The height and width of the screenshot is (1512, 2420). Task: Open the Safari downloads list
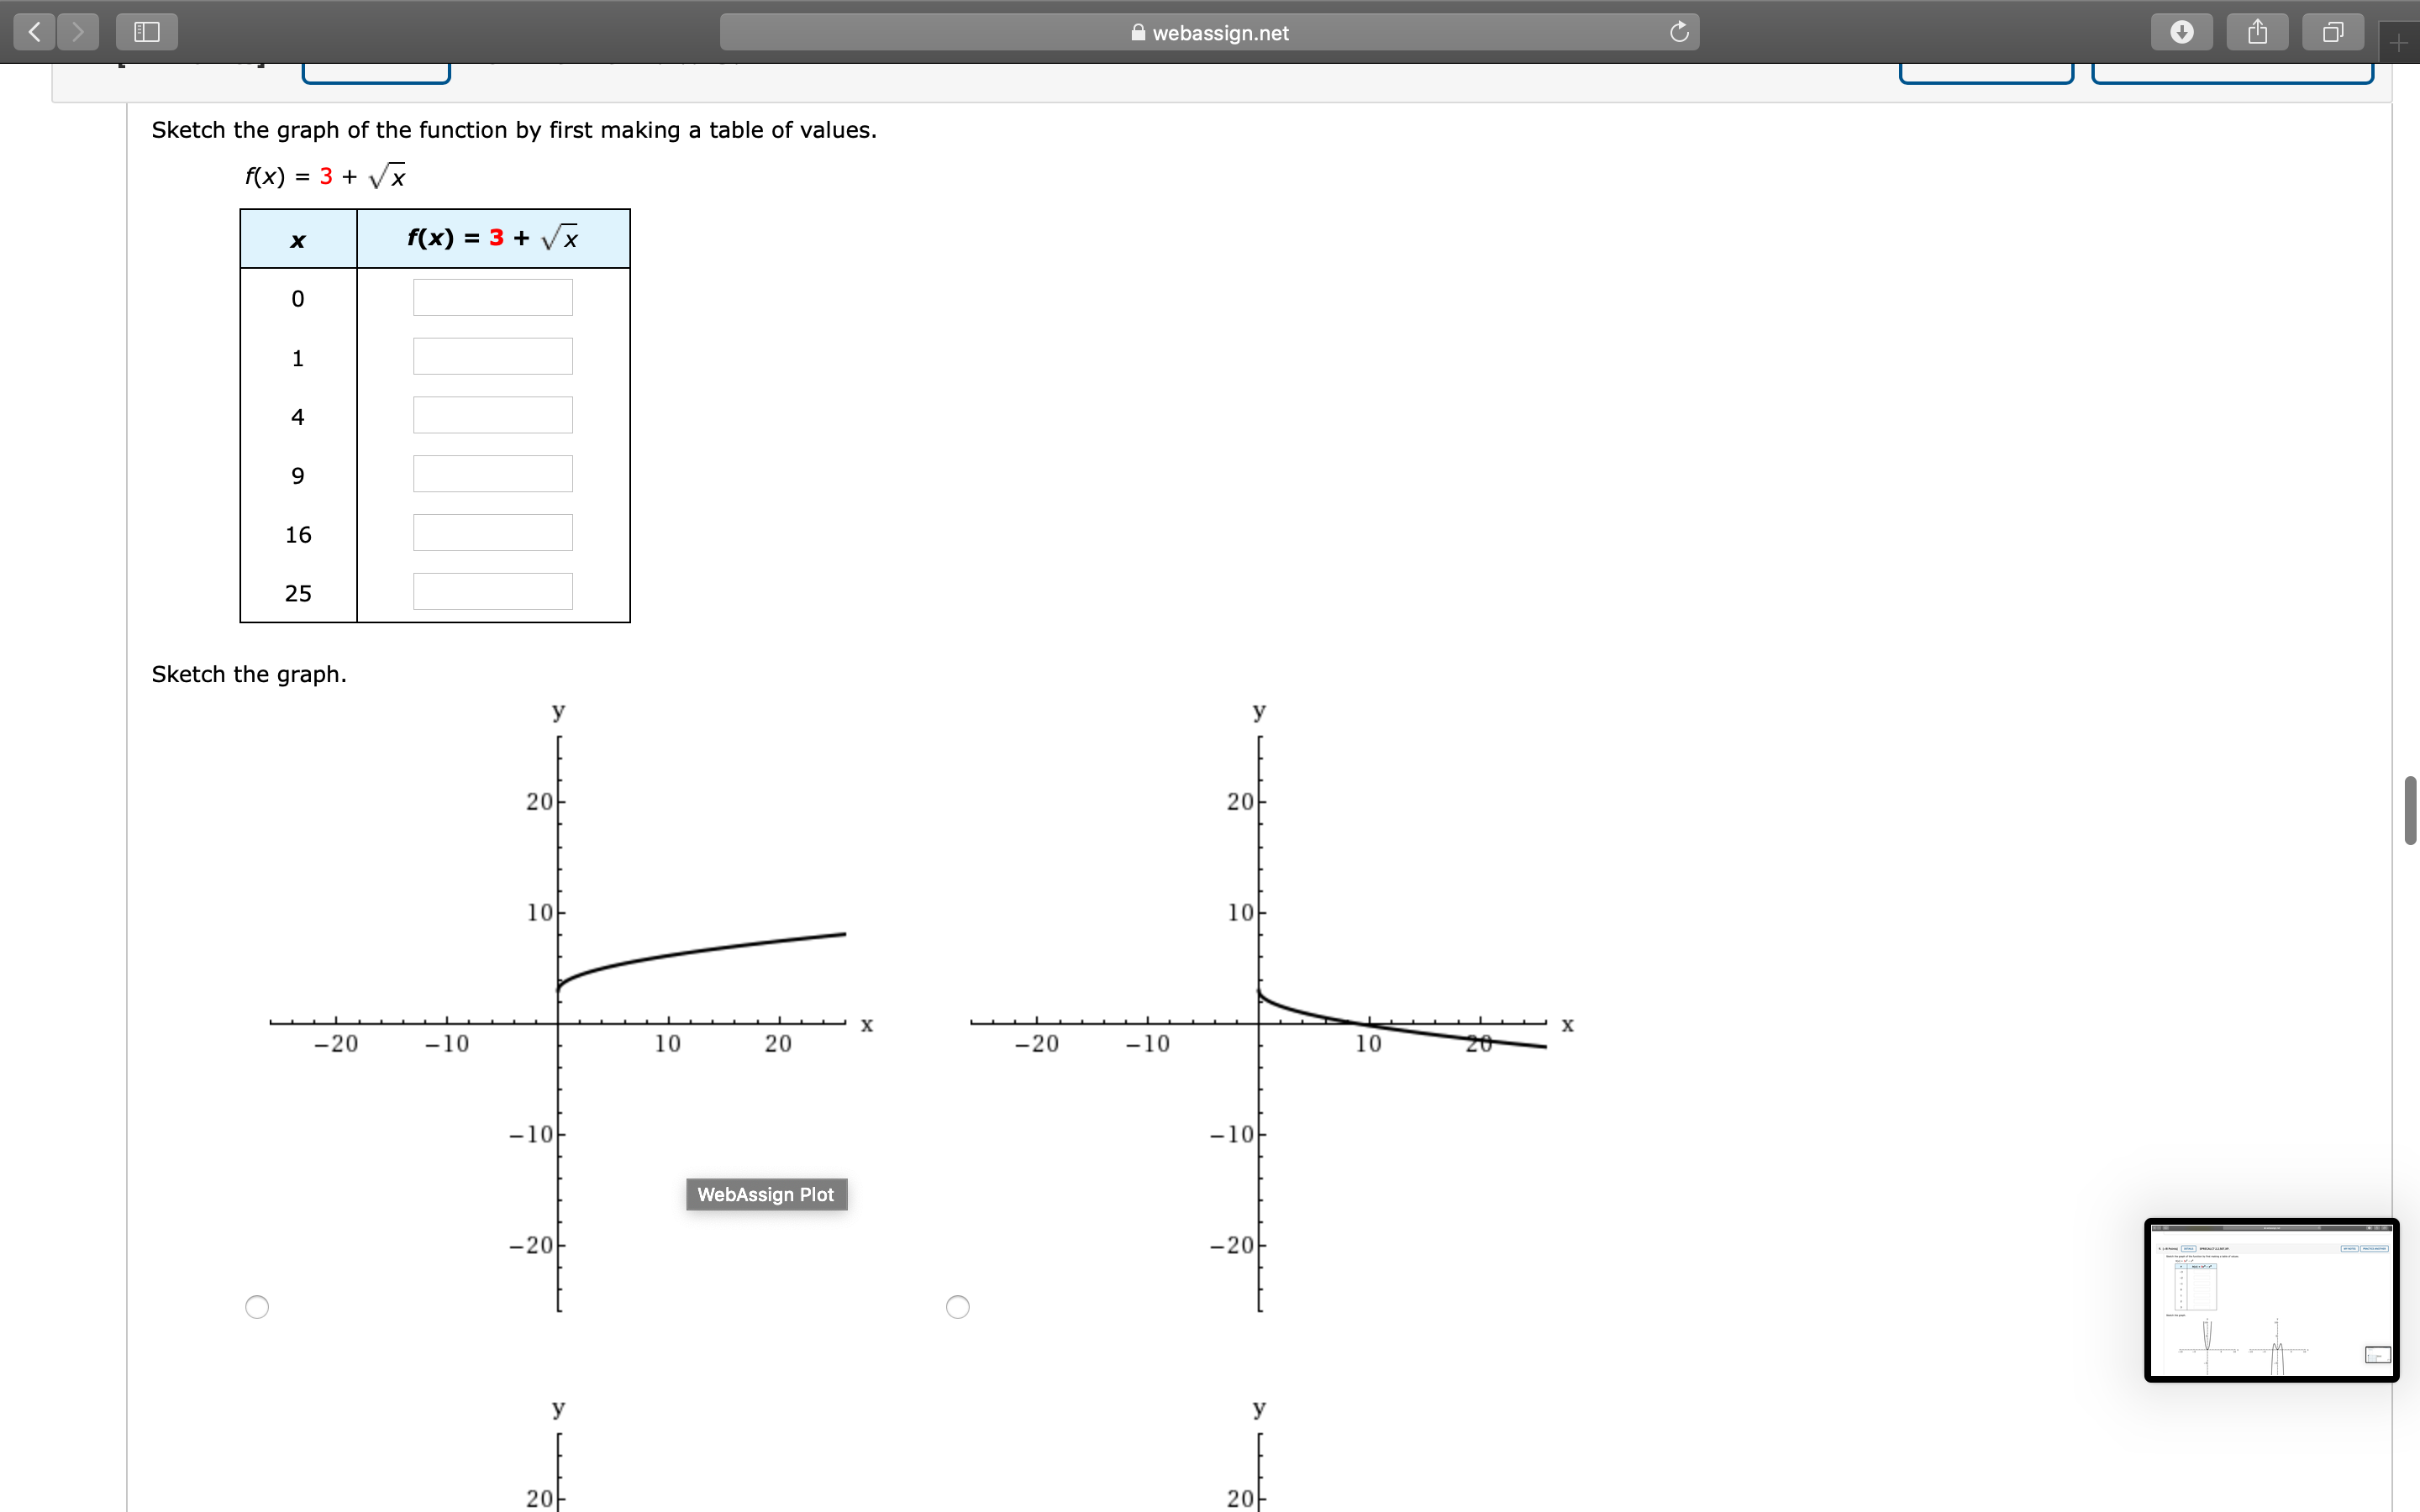2182,32
